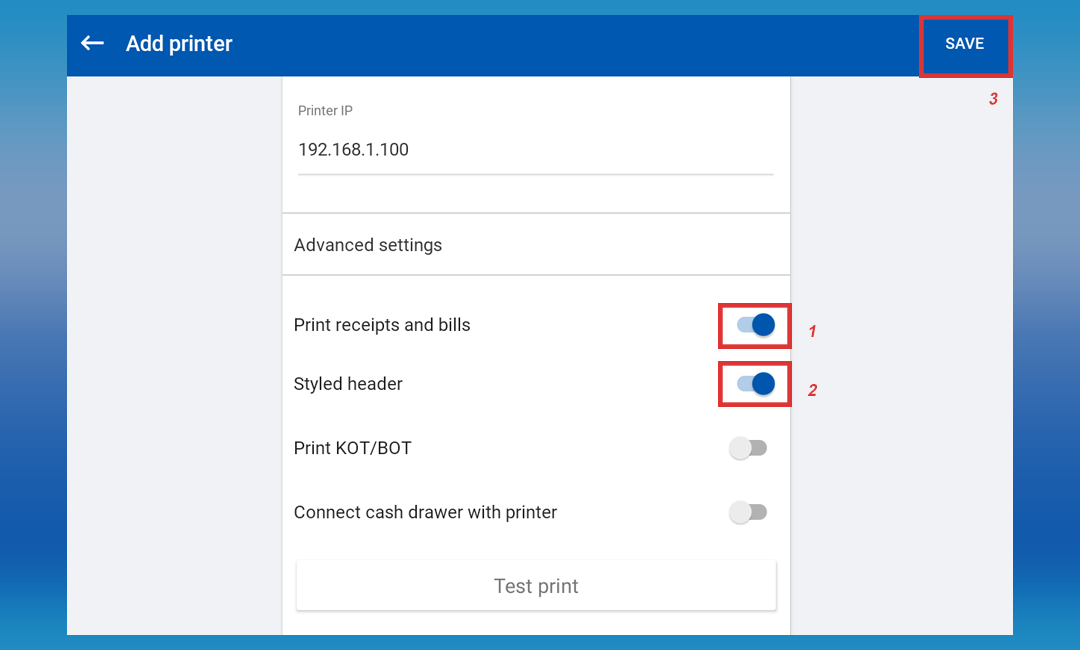
Task: Click the Printer IP address field
Action: (x=535, y=150)
